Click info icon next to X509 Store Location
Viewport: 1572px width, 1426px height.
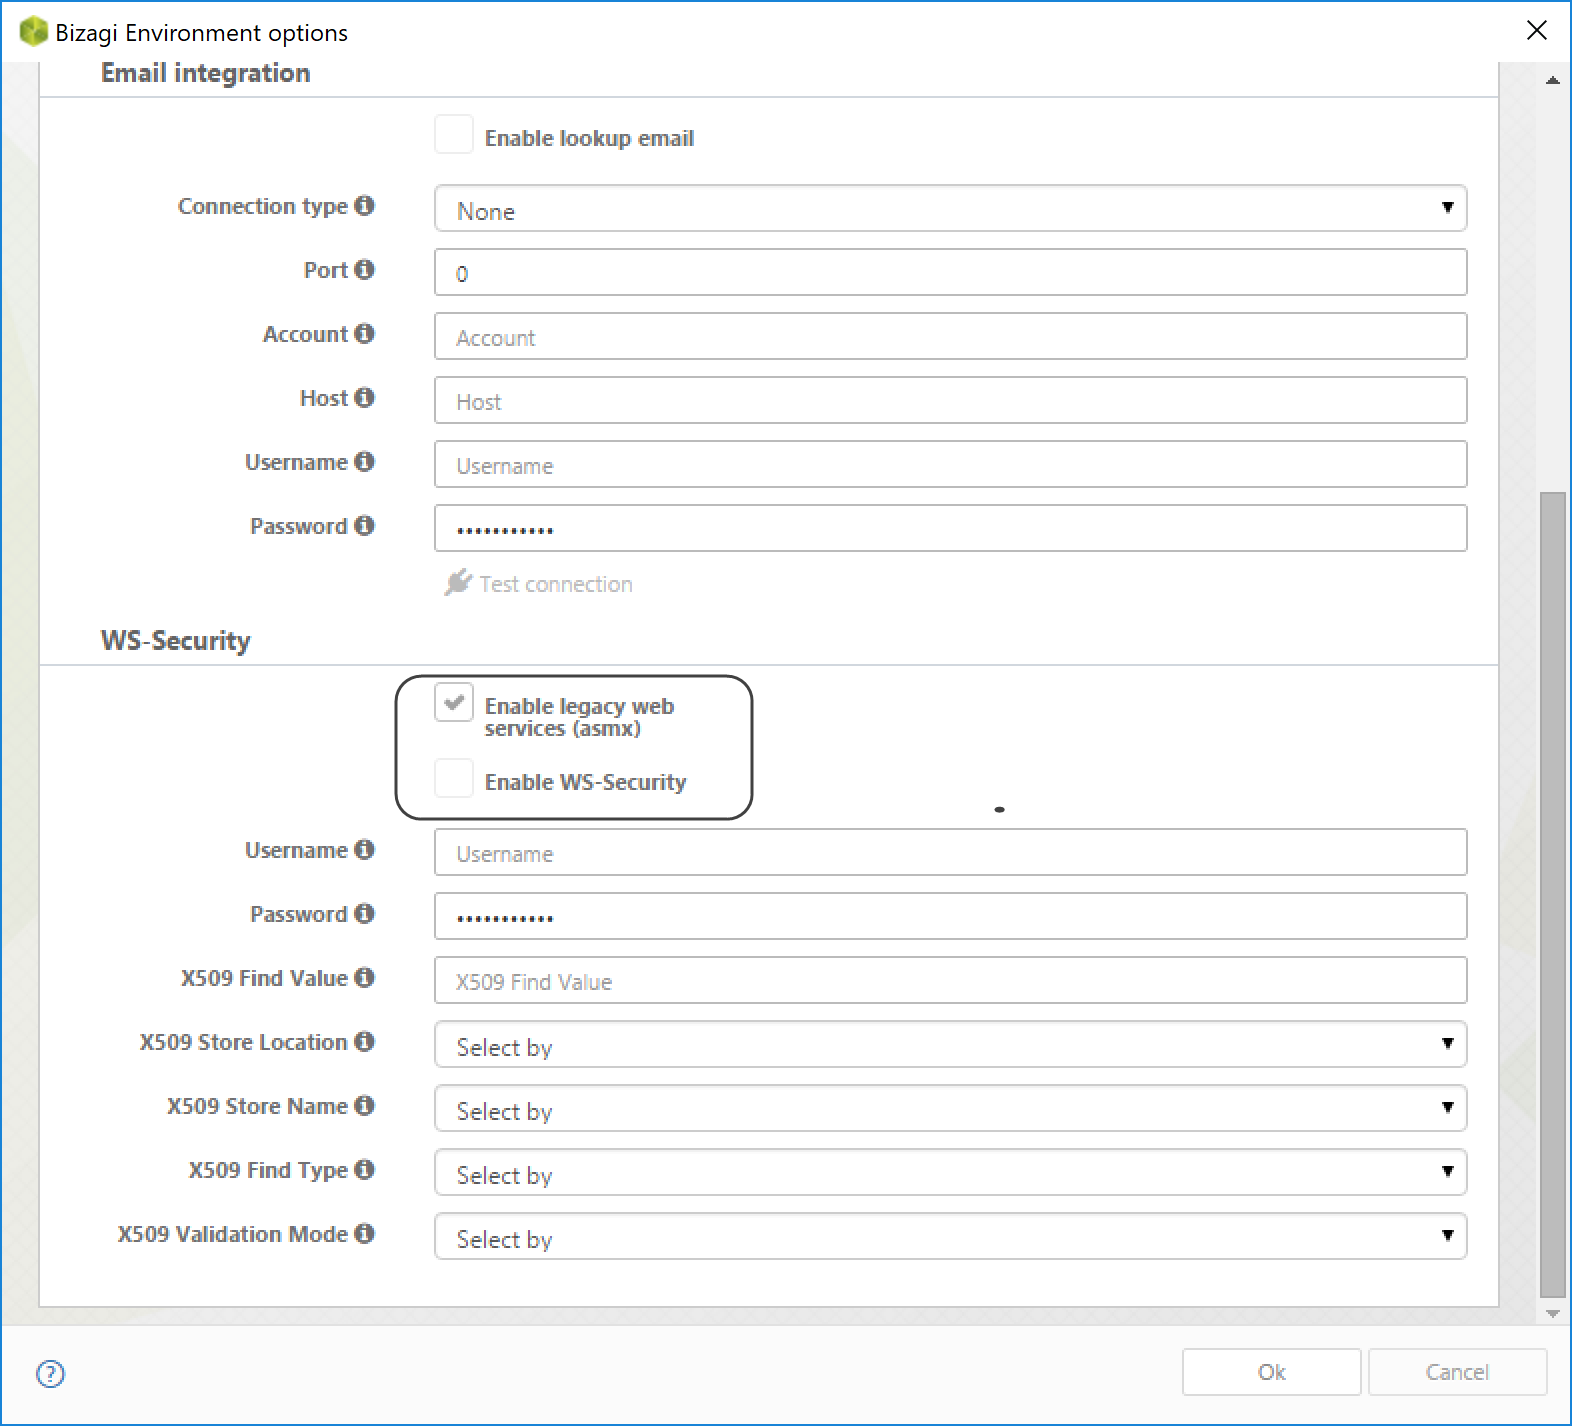pos(364,1041)
